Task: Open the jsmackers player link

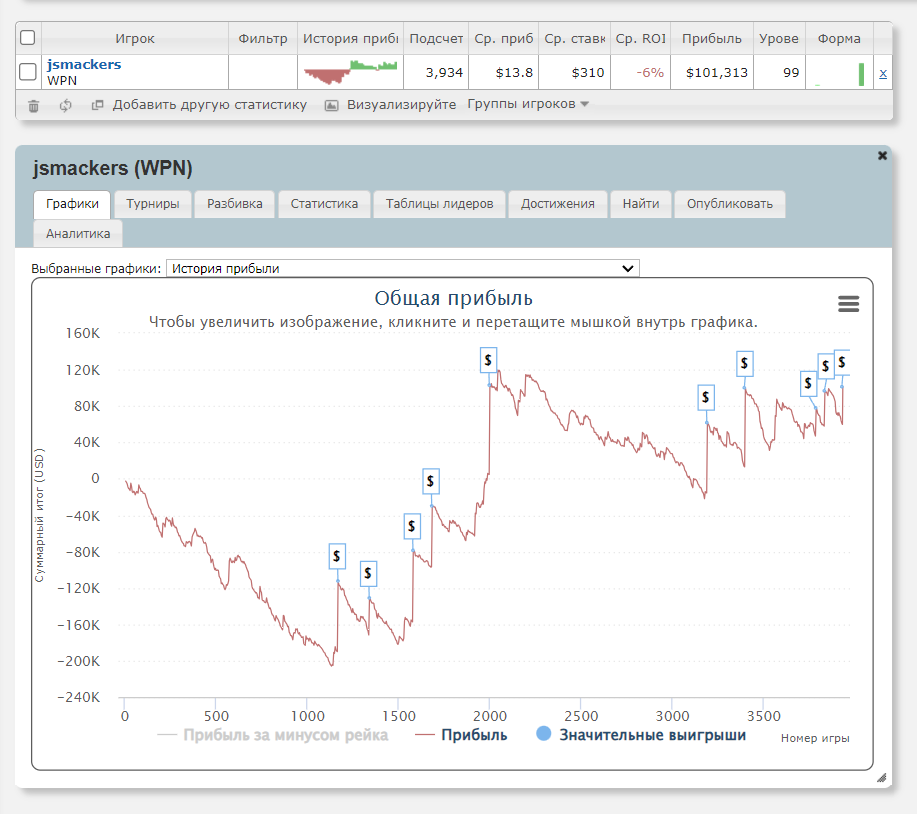Action: tap(84, 65)
